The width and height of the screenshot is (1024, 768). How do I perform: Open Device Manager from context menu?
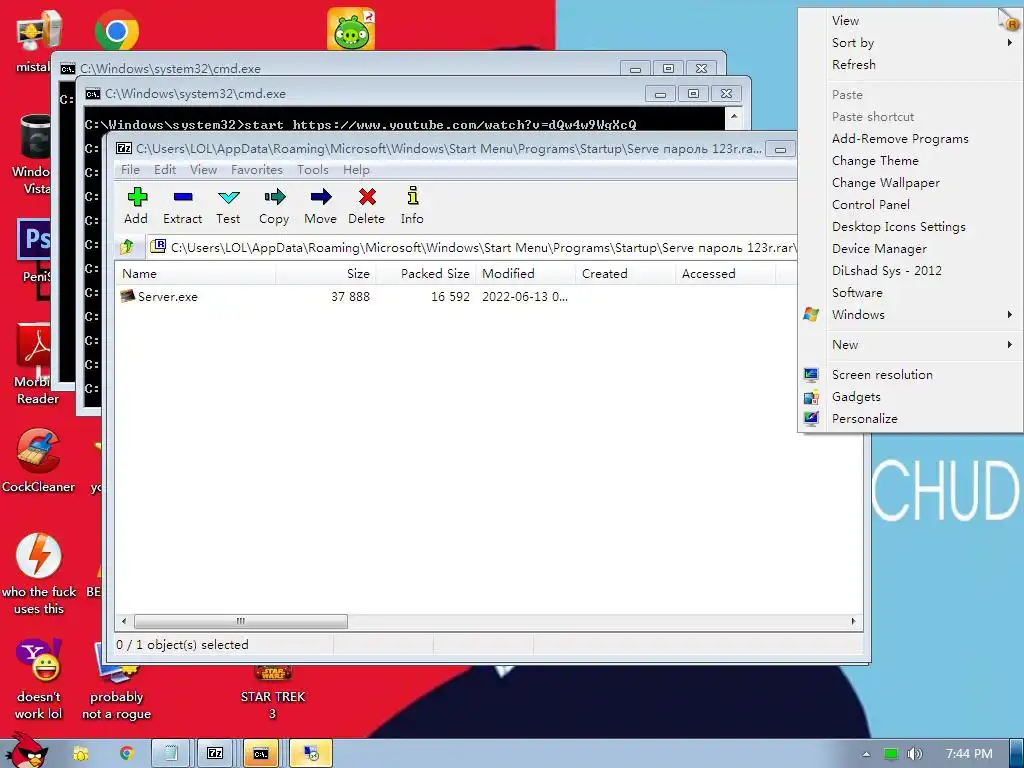(x=910, y=249)
